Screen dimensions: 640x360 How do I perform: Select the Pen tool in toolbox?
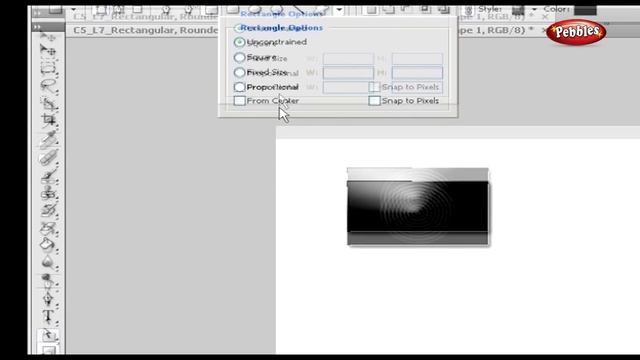pyautogui.click(x=48, y=298)
